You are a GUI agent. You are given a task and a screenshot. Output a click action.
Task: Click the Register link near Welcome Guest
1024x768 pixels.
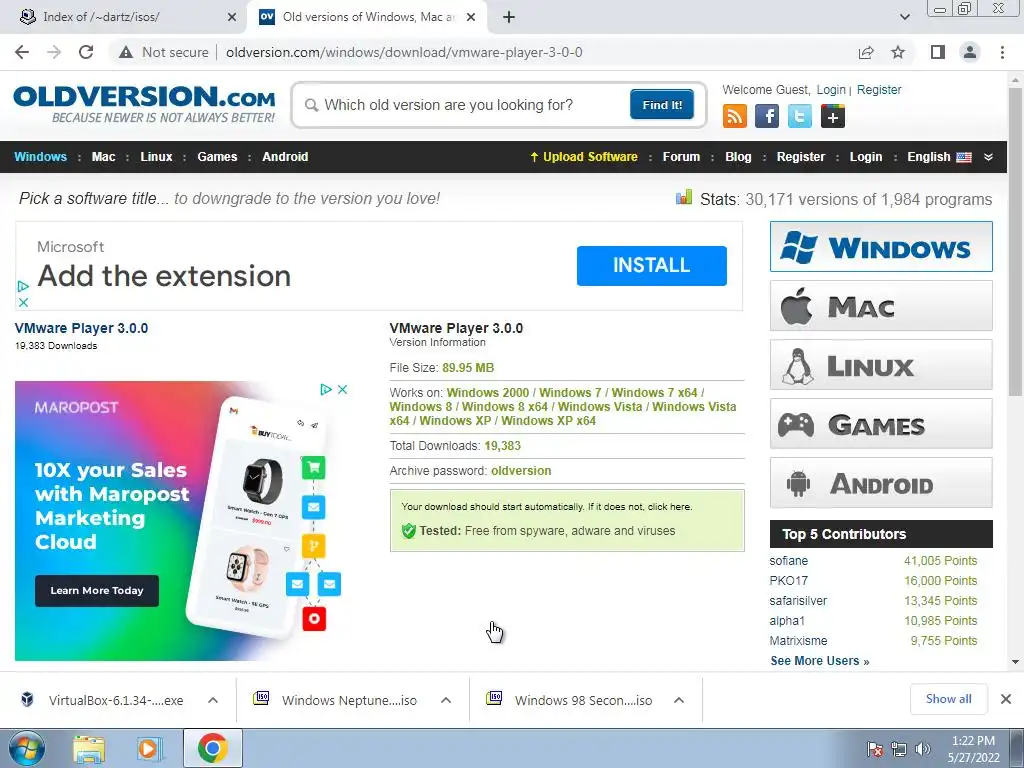coord(879,89)
